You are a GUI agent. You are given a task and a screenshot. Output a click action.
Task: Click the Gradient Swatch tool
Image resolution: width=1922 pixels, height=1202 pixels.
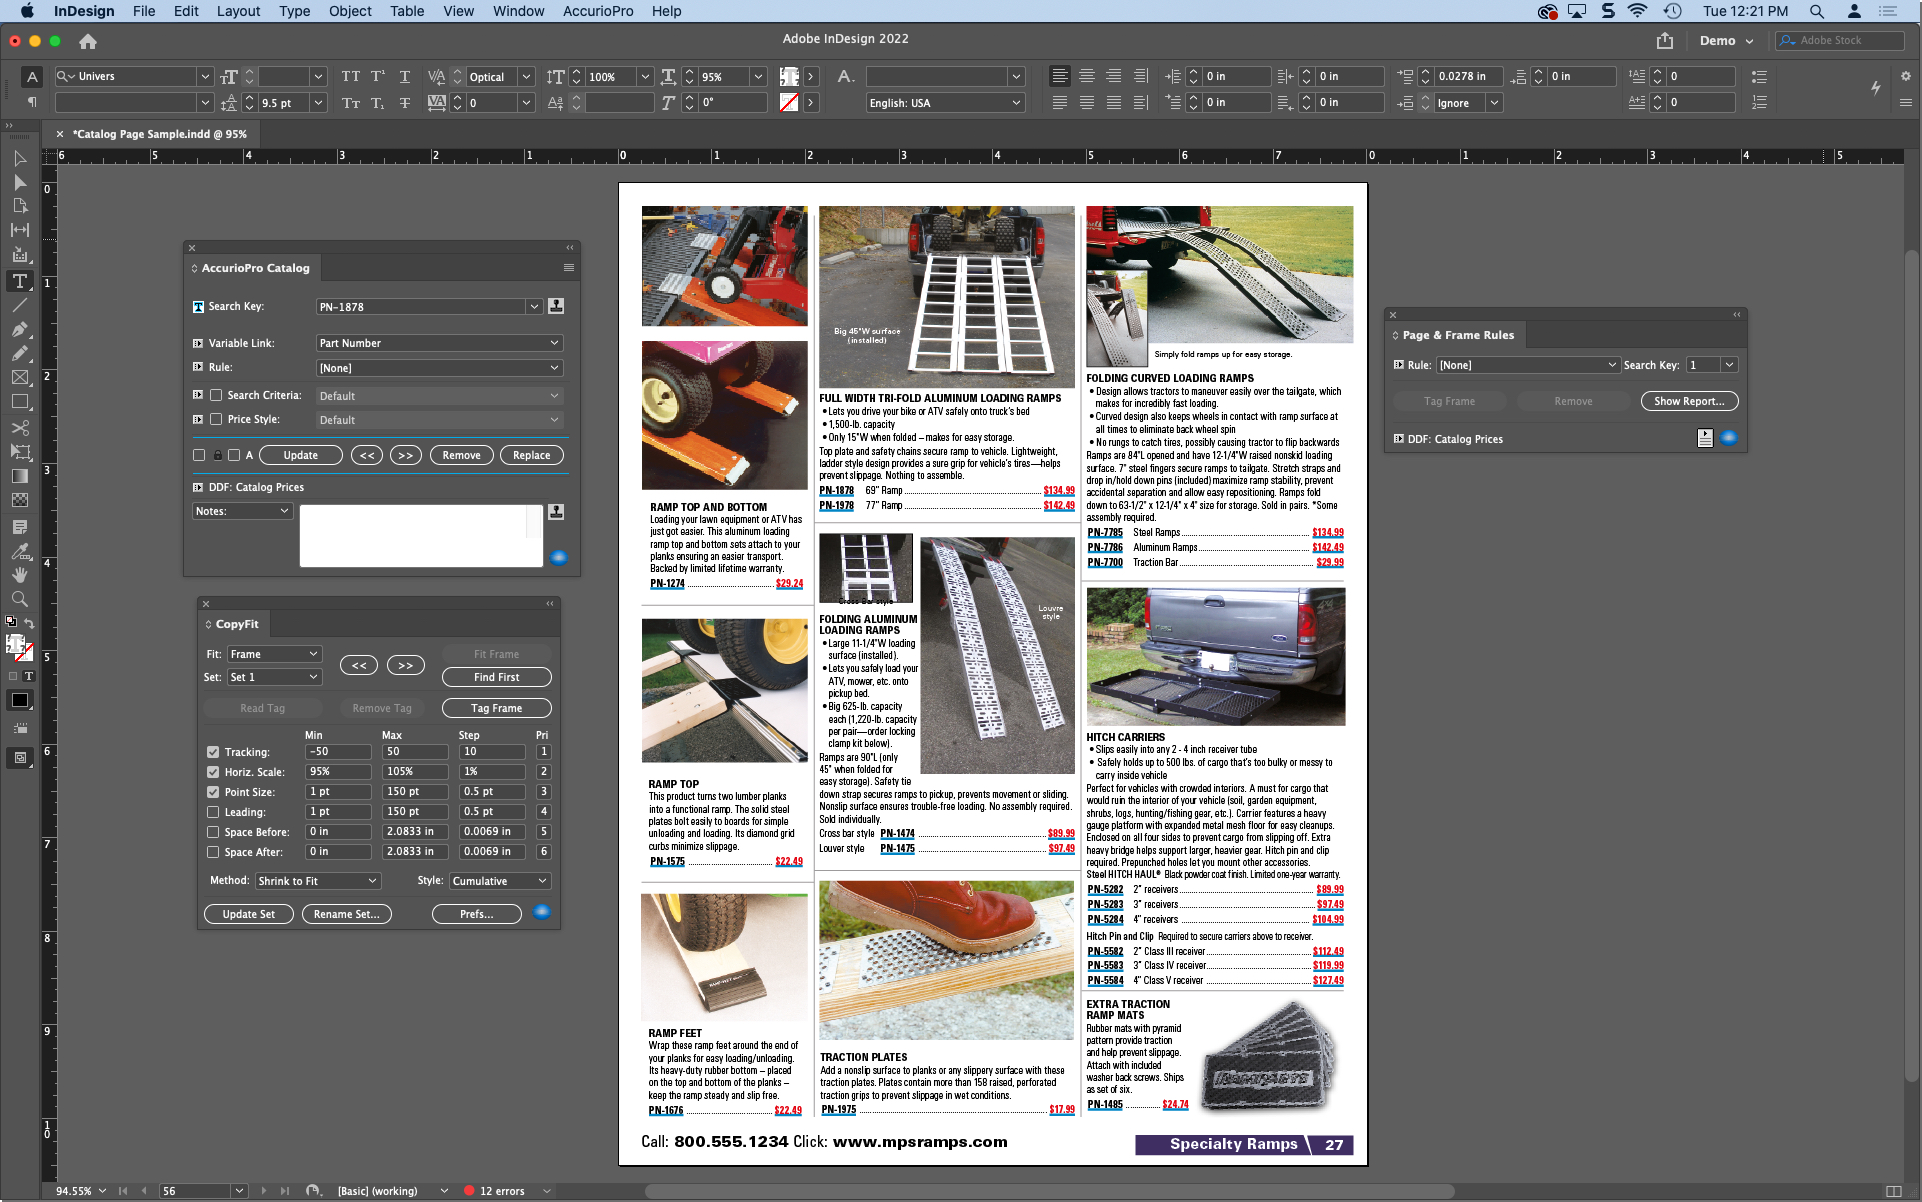20,476
